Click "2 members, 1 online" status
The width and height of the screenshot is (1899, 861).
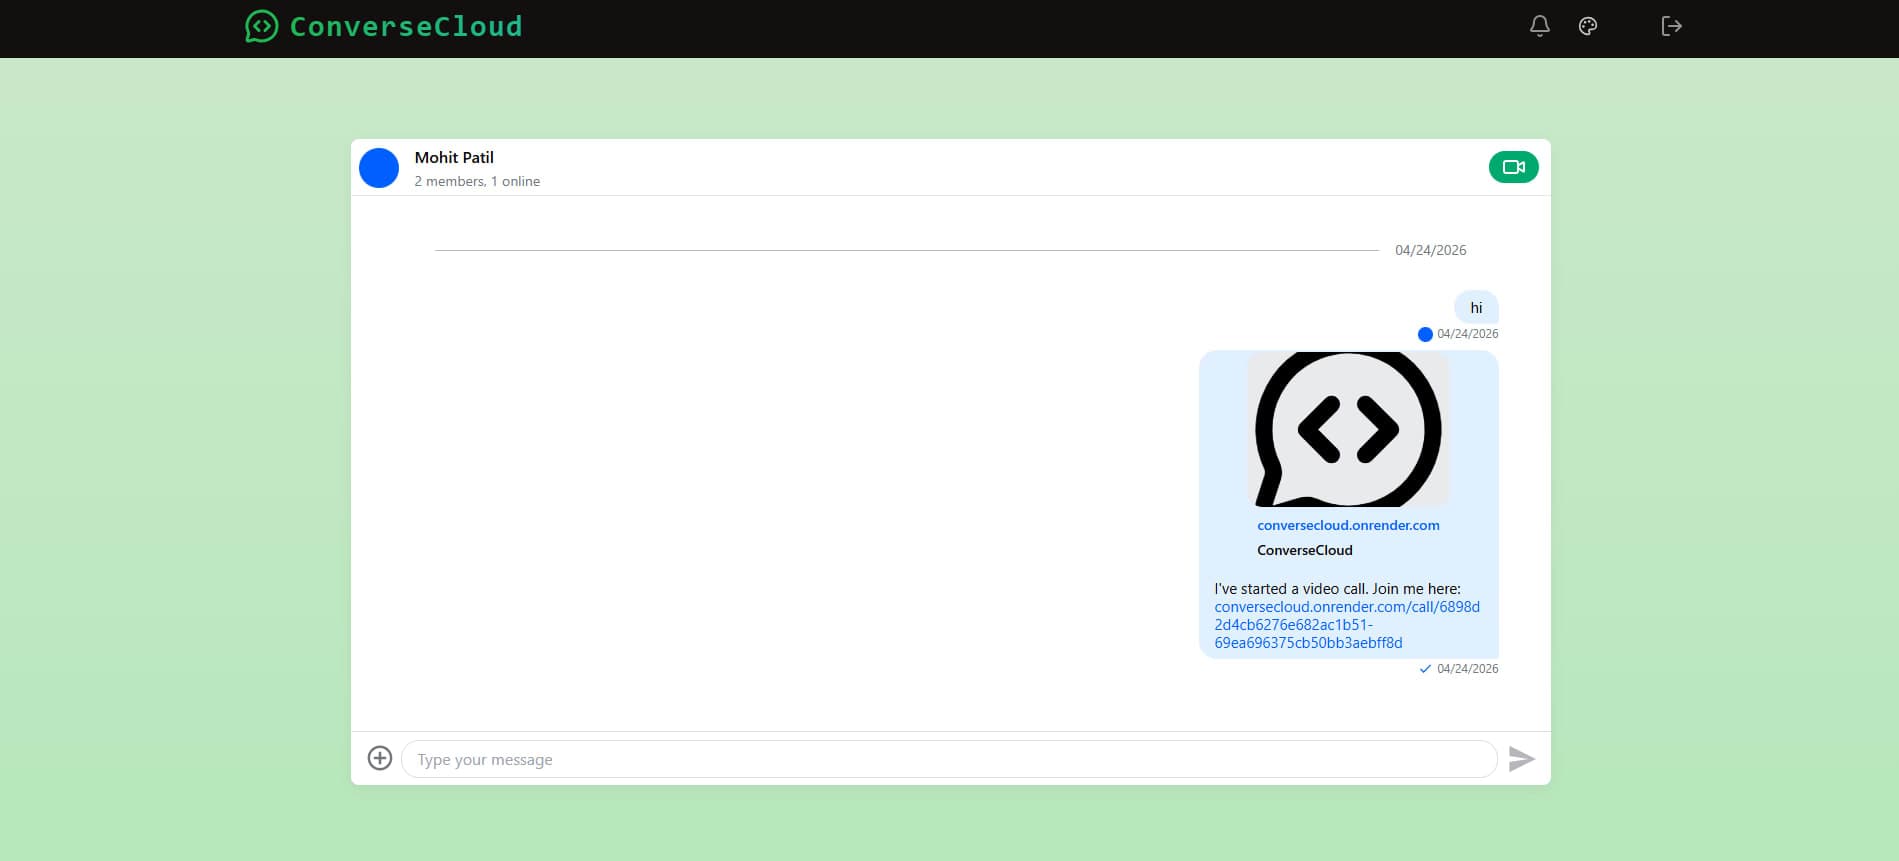pyautogui.click(x=477, y=181)
